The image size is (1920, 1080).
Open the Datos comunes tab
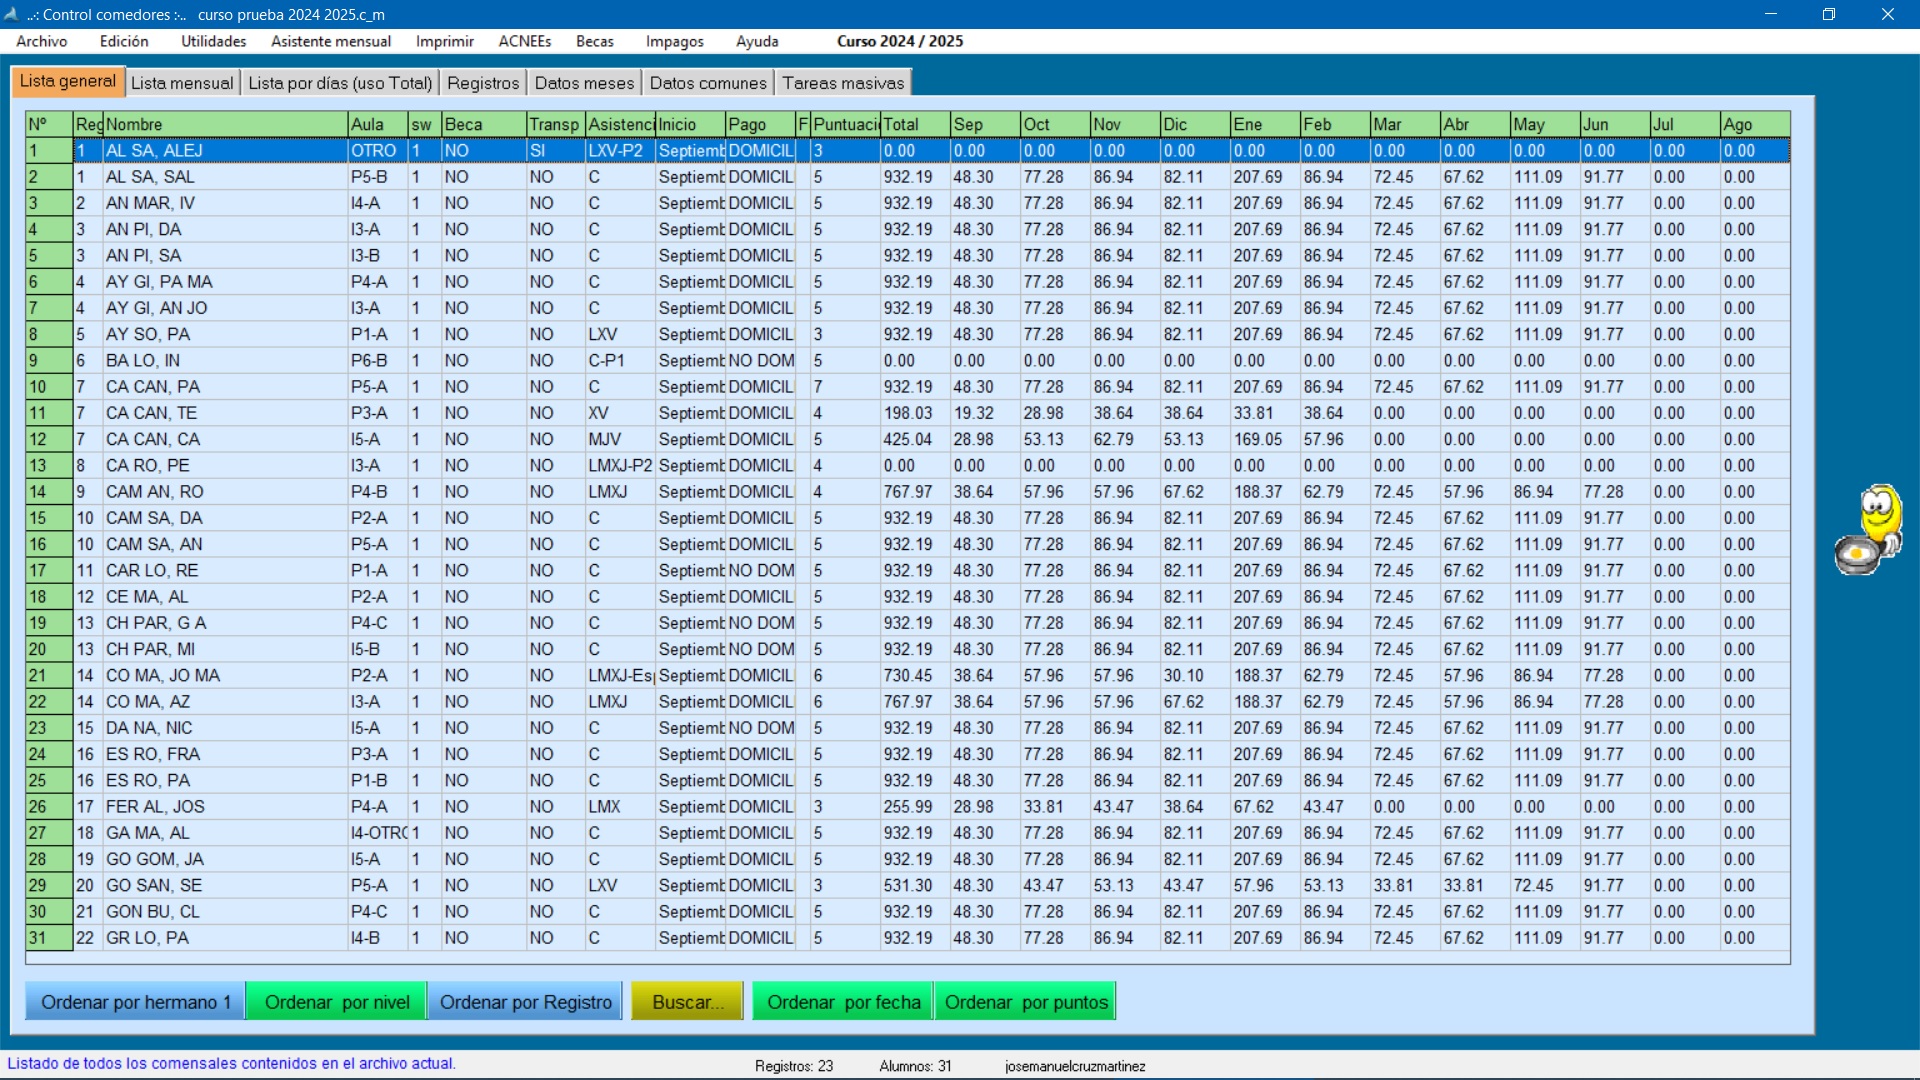coord(708,83)
